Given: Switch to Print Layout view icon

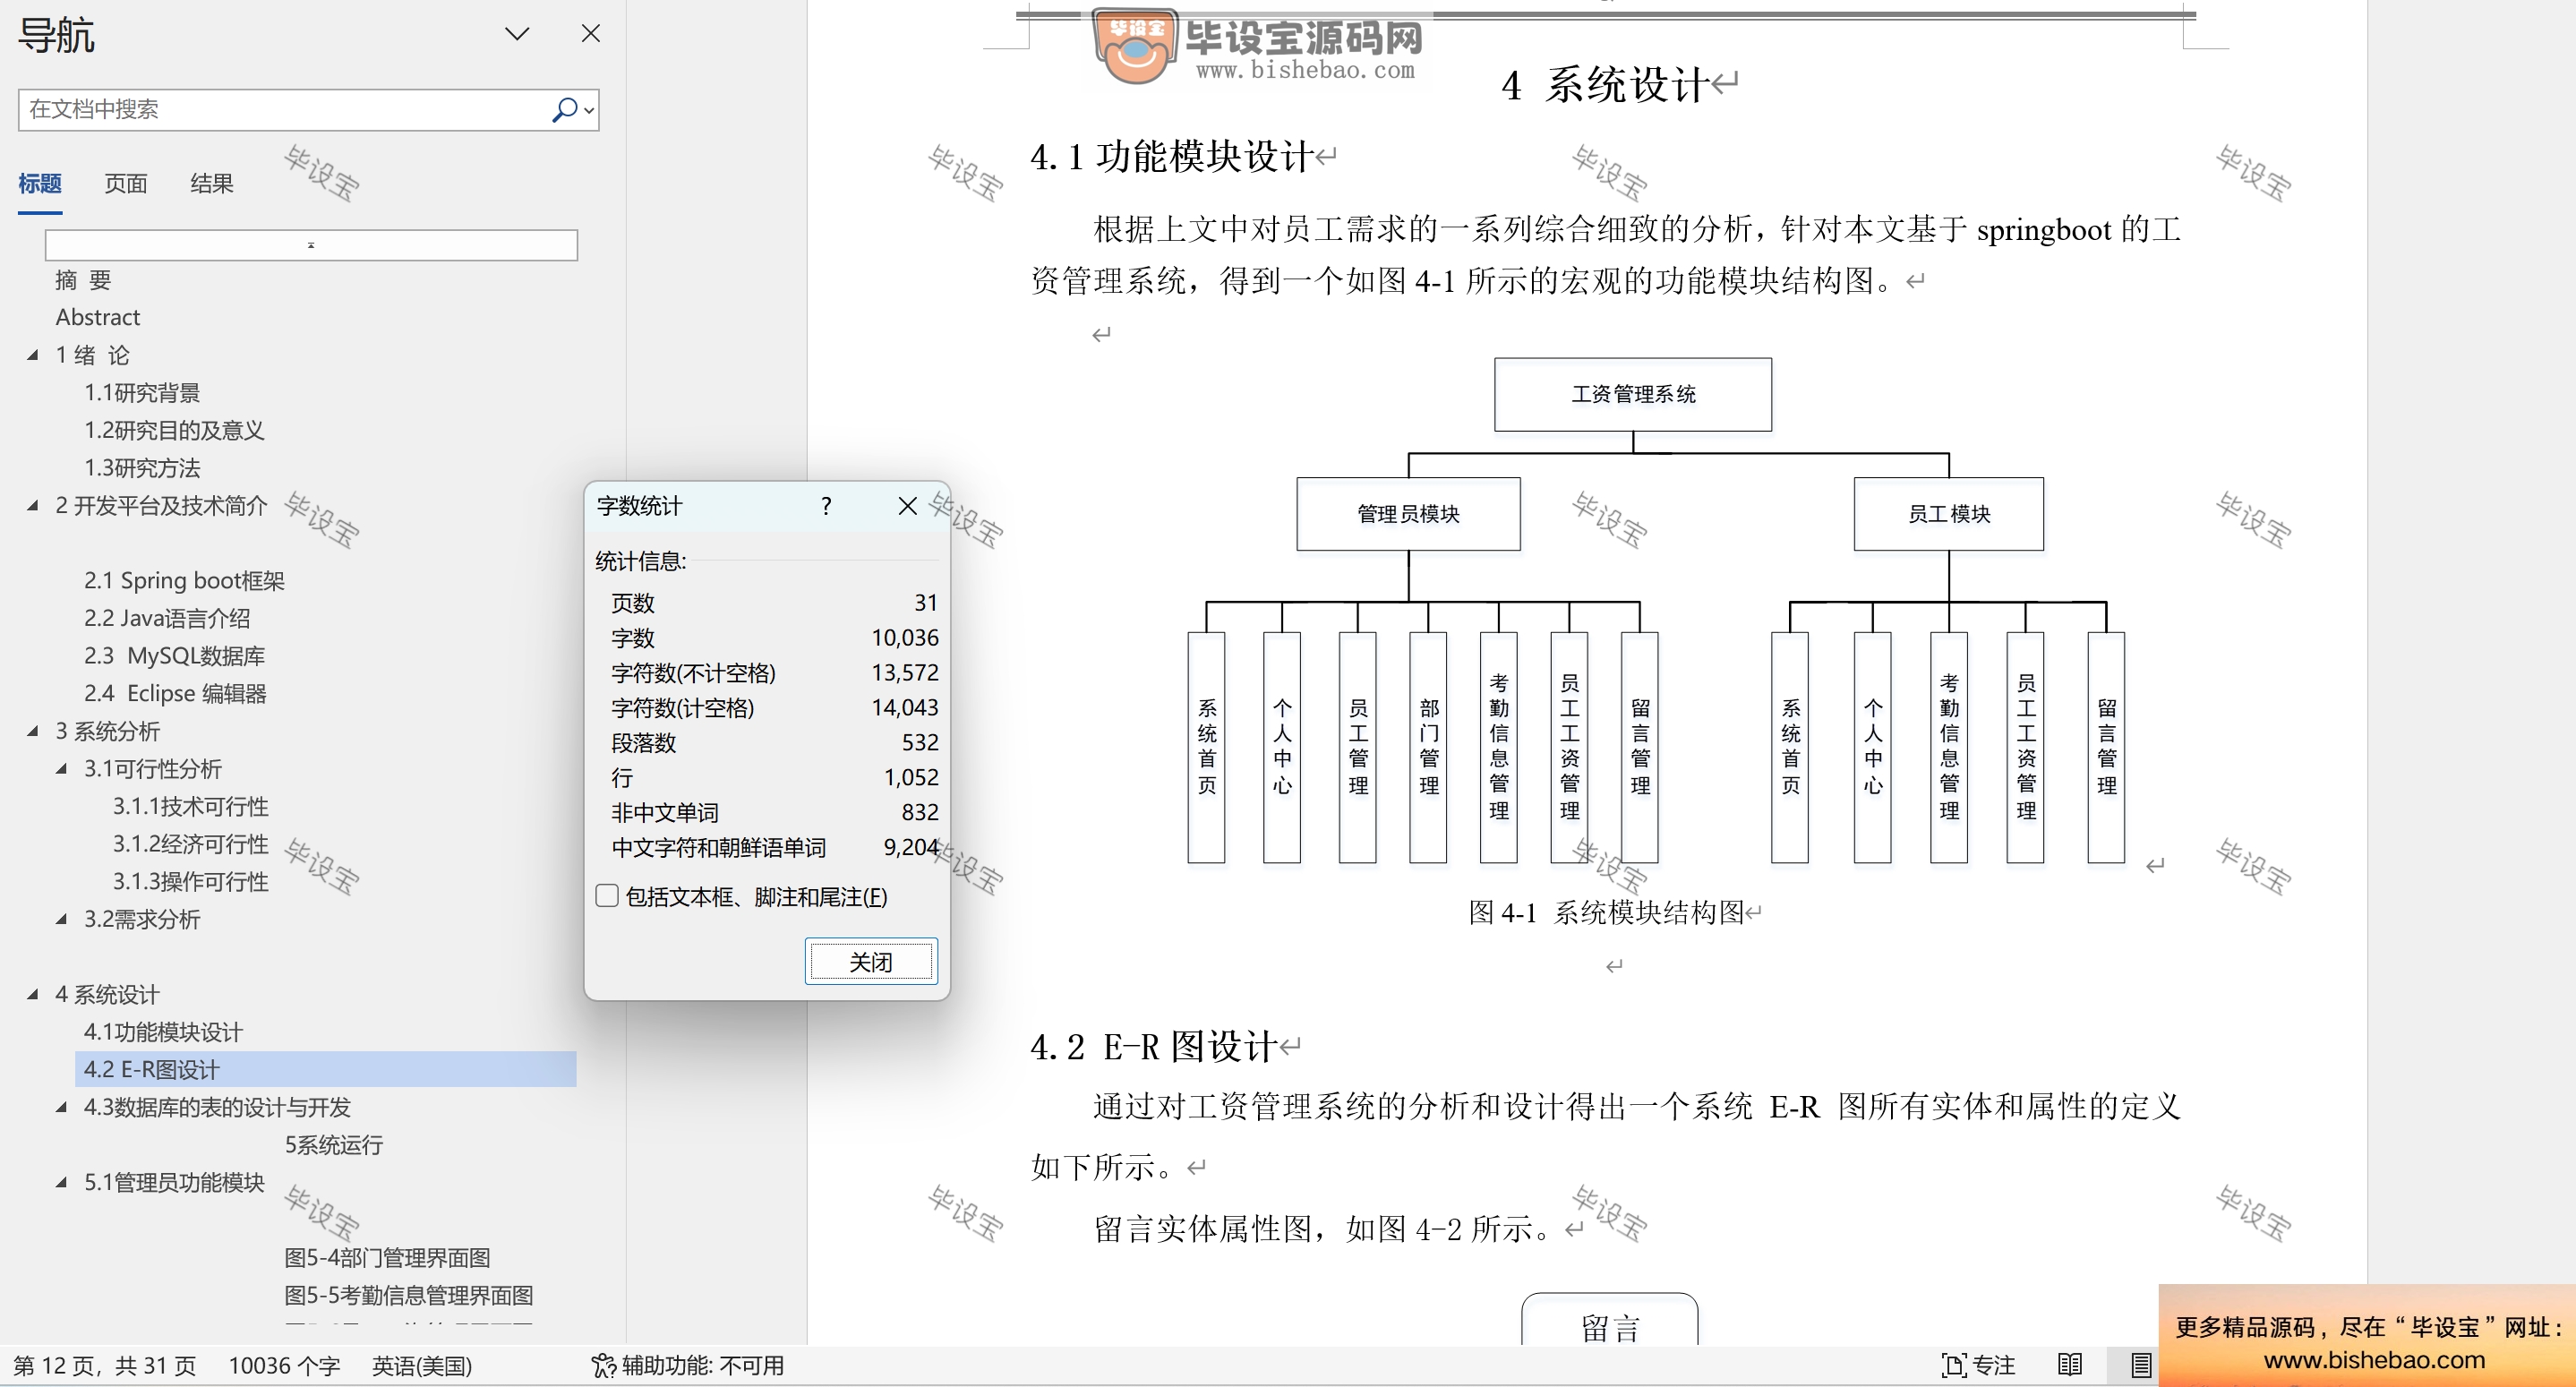Looking at the screenshot, I should (2141, 1365).
